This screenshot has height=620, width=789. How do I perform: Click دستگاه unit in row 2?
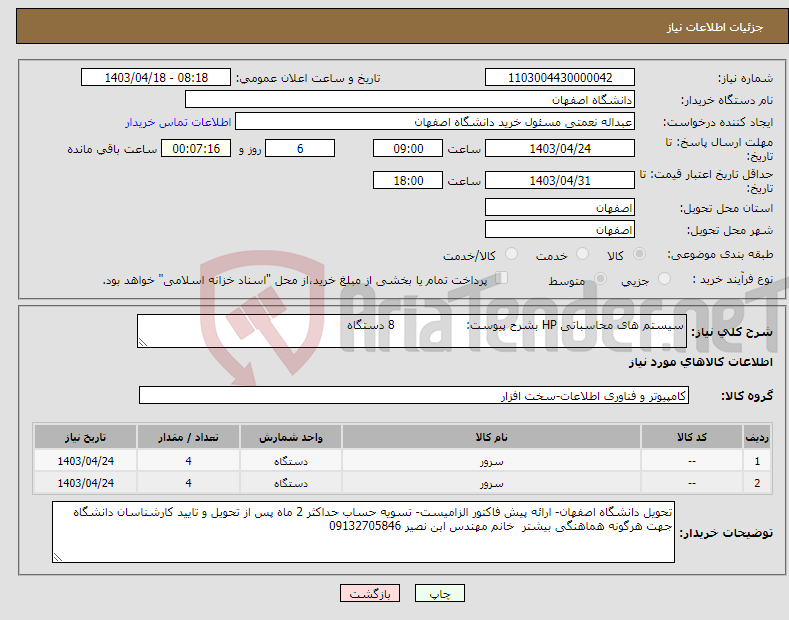tap(291, 483)
